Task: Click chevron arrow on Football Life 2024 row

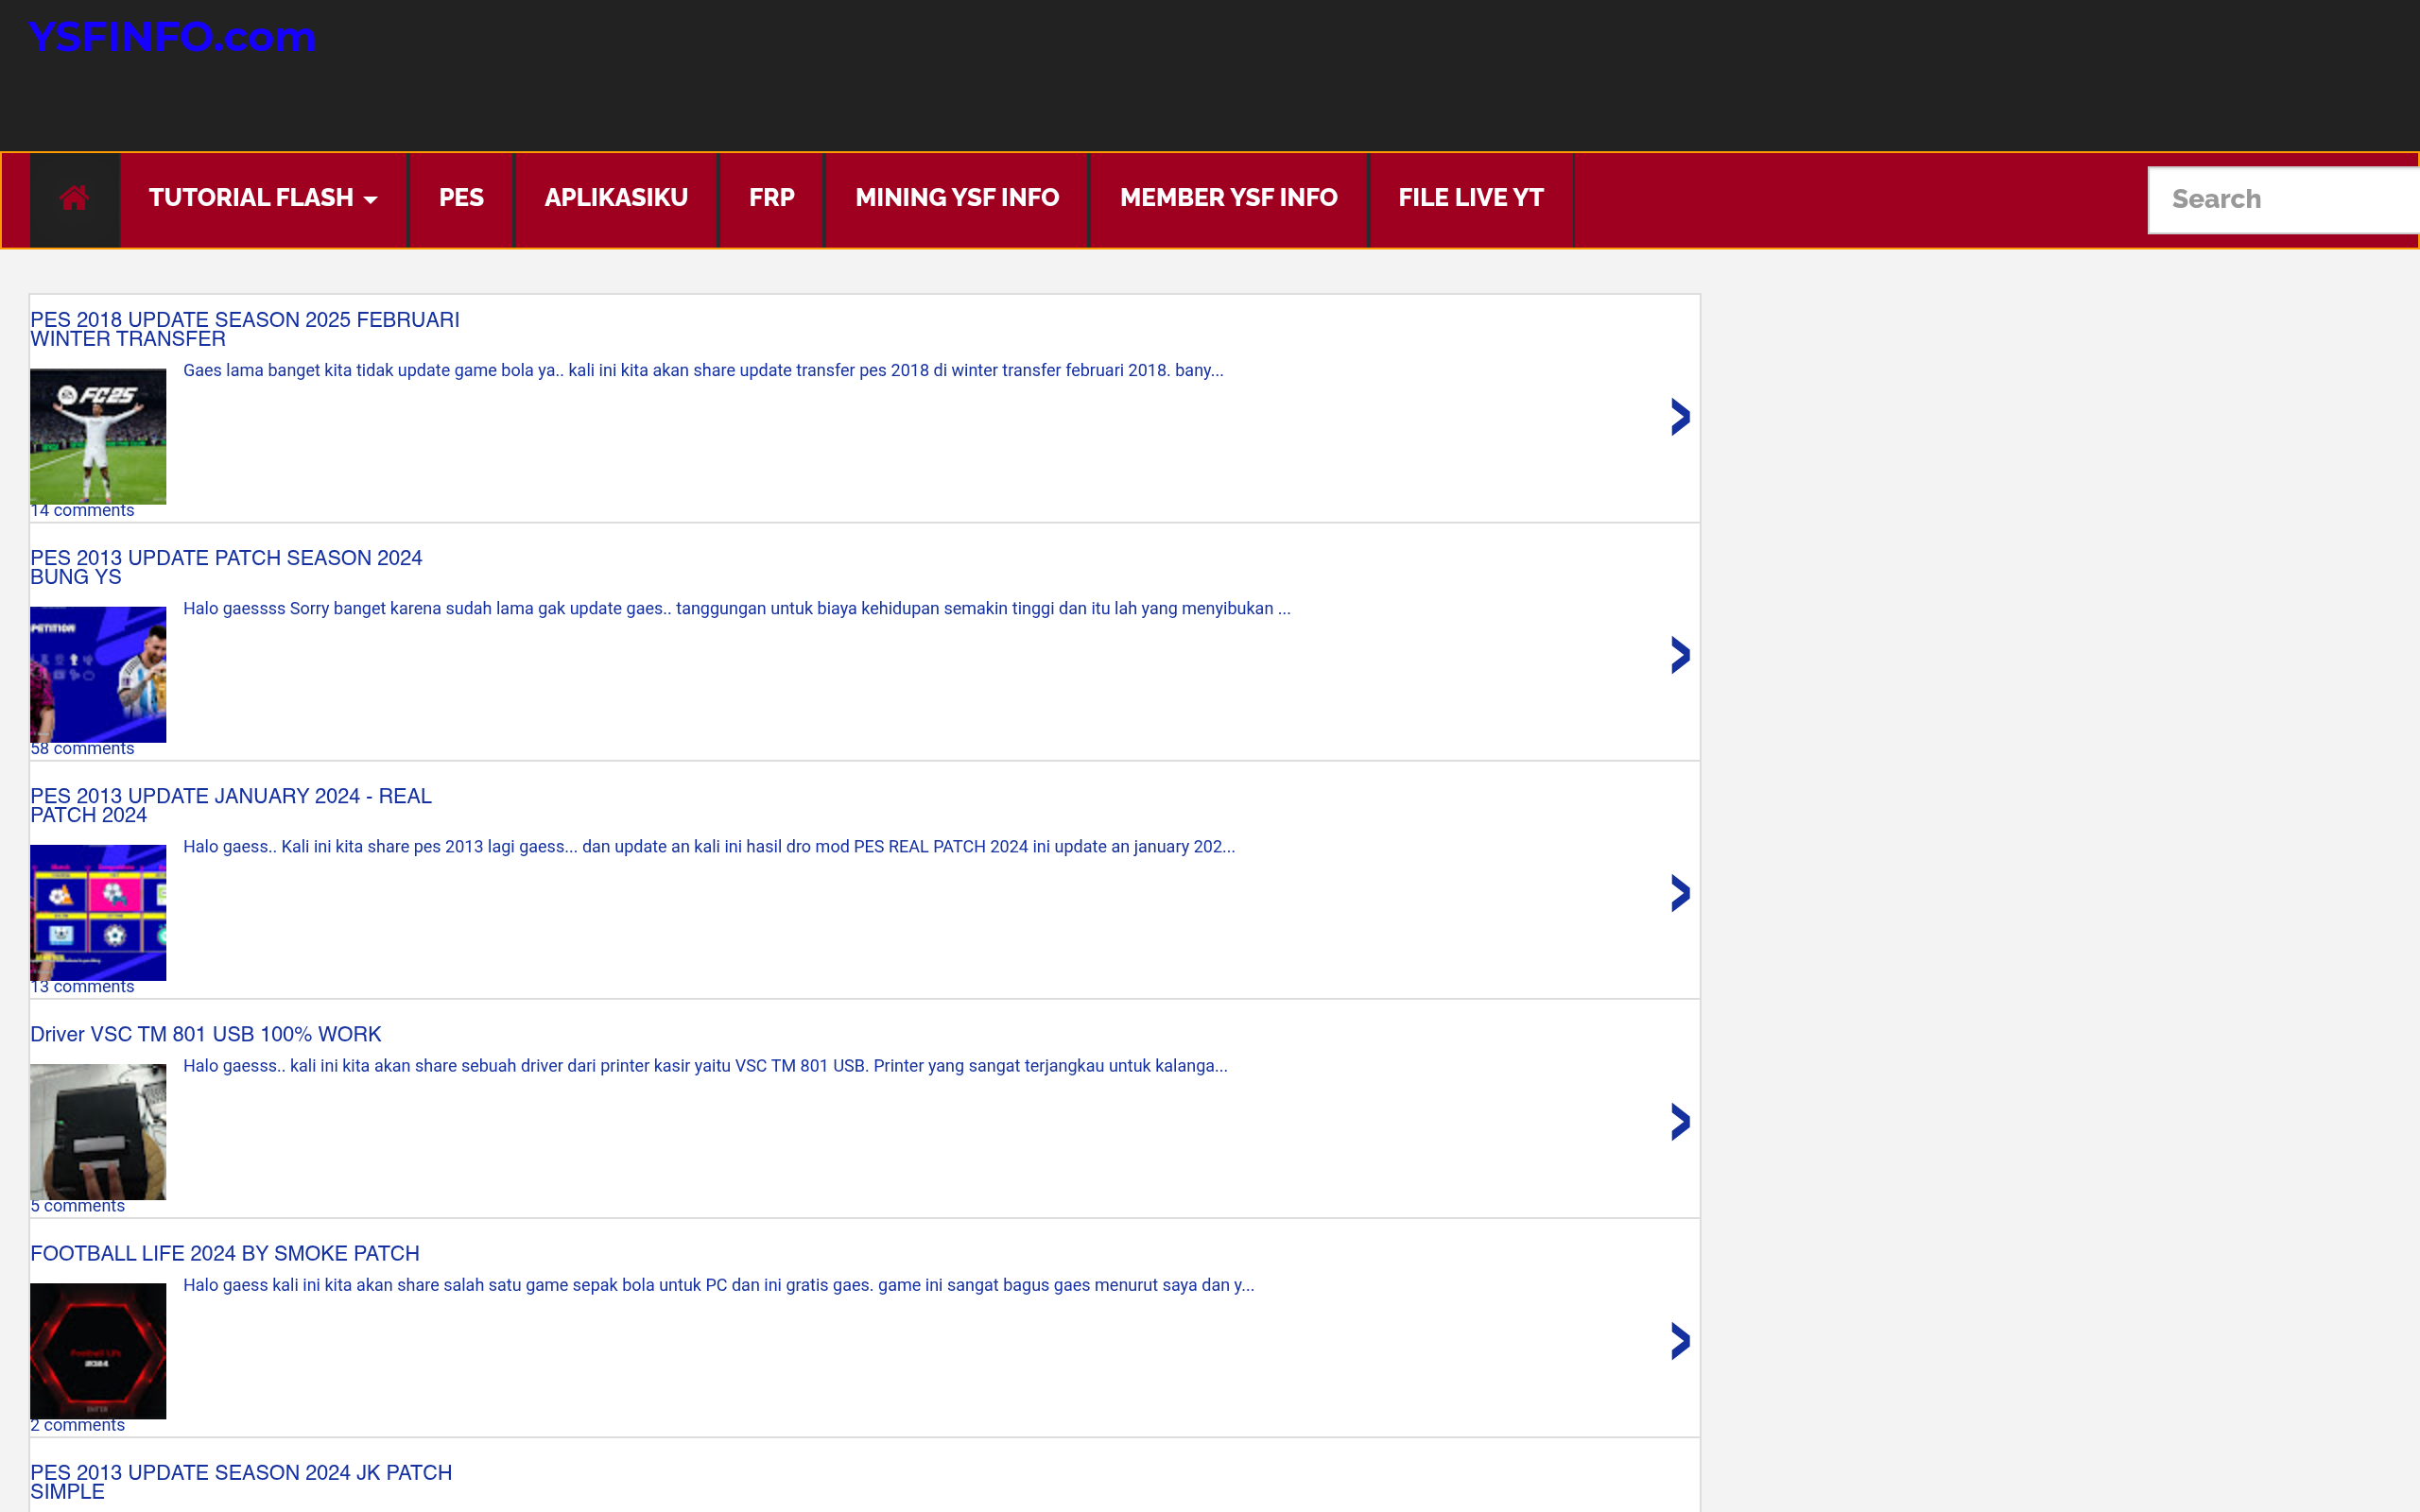Action: click(1680, 1341)
